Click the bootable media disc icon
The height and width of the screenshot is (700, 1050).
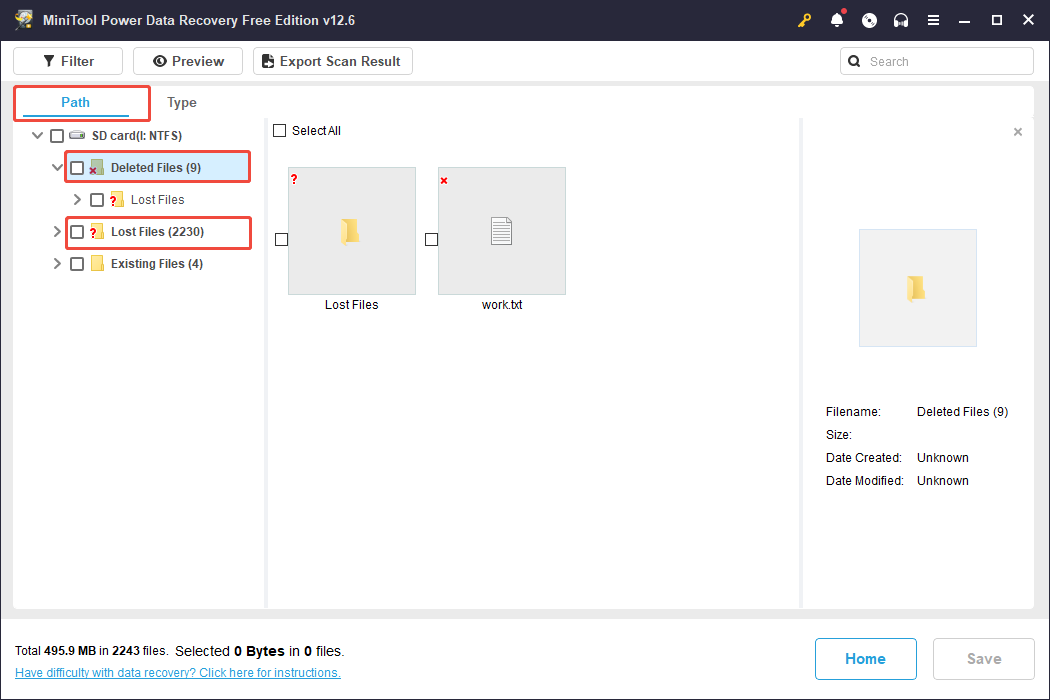pos(869,20)
